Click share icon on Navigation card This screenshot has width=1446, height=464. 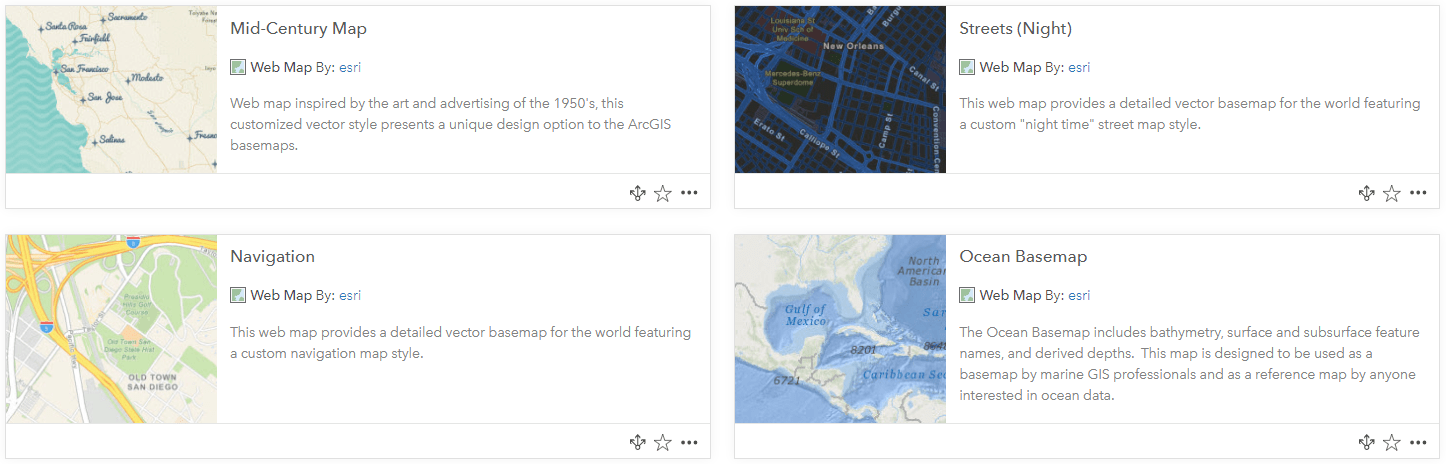[x=637, y=442]
